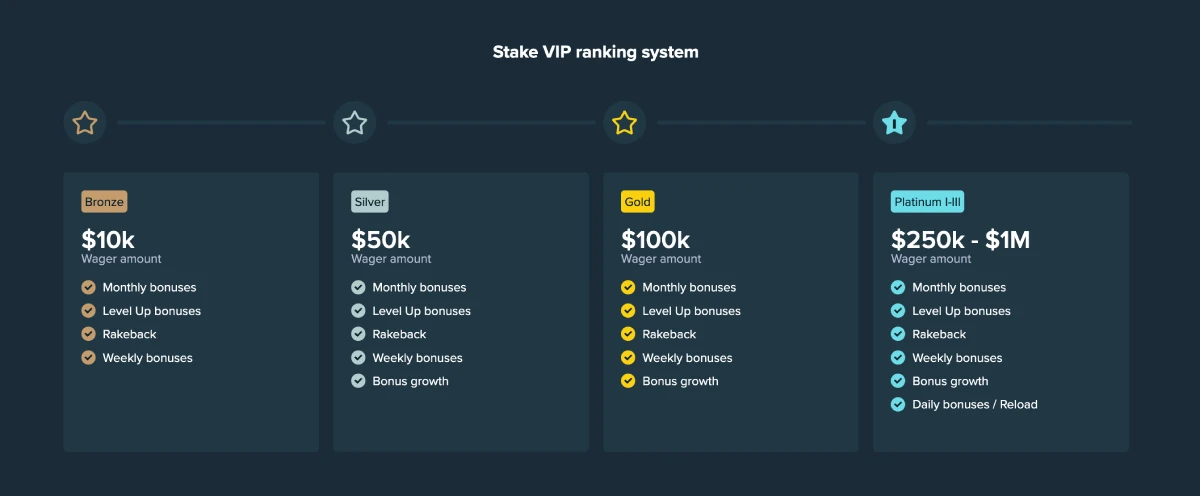Open the Platinum I-III tier badge

pos(927,202)
